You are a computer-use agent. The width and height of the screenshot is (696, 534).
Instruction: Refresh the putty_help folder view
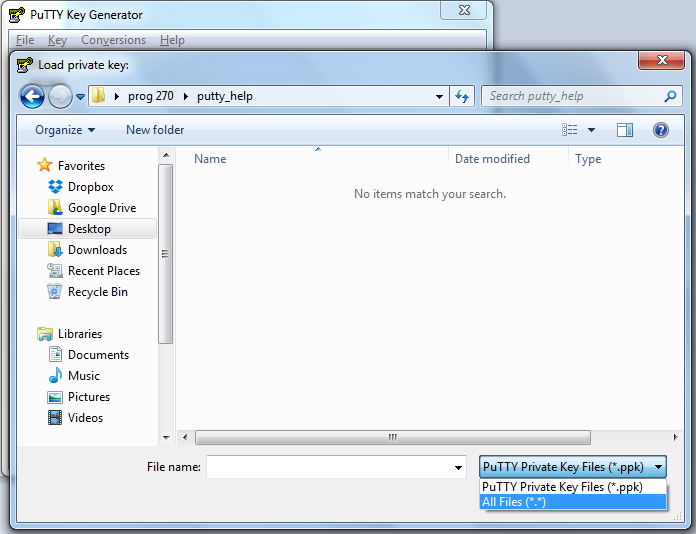462,96
